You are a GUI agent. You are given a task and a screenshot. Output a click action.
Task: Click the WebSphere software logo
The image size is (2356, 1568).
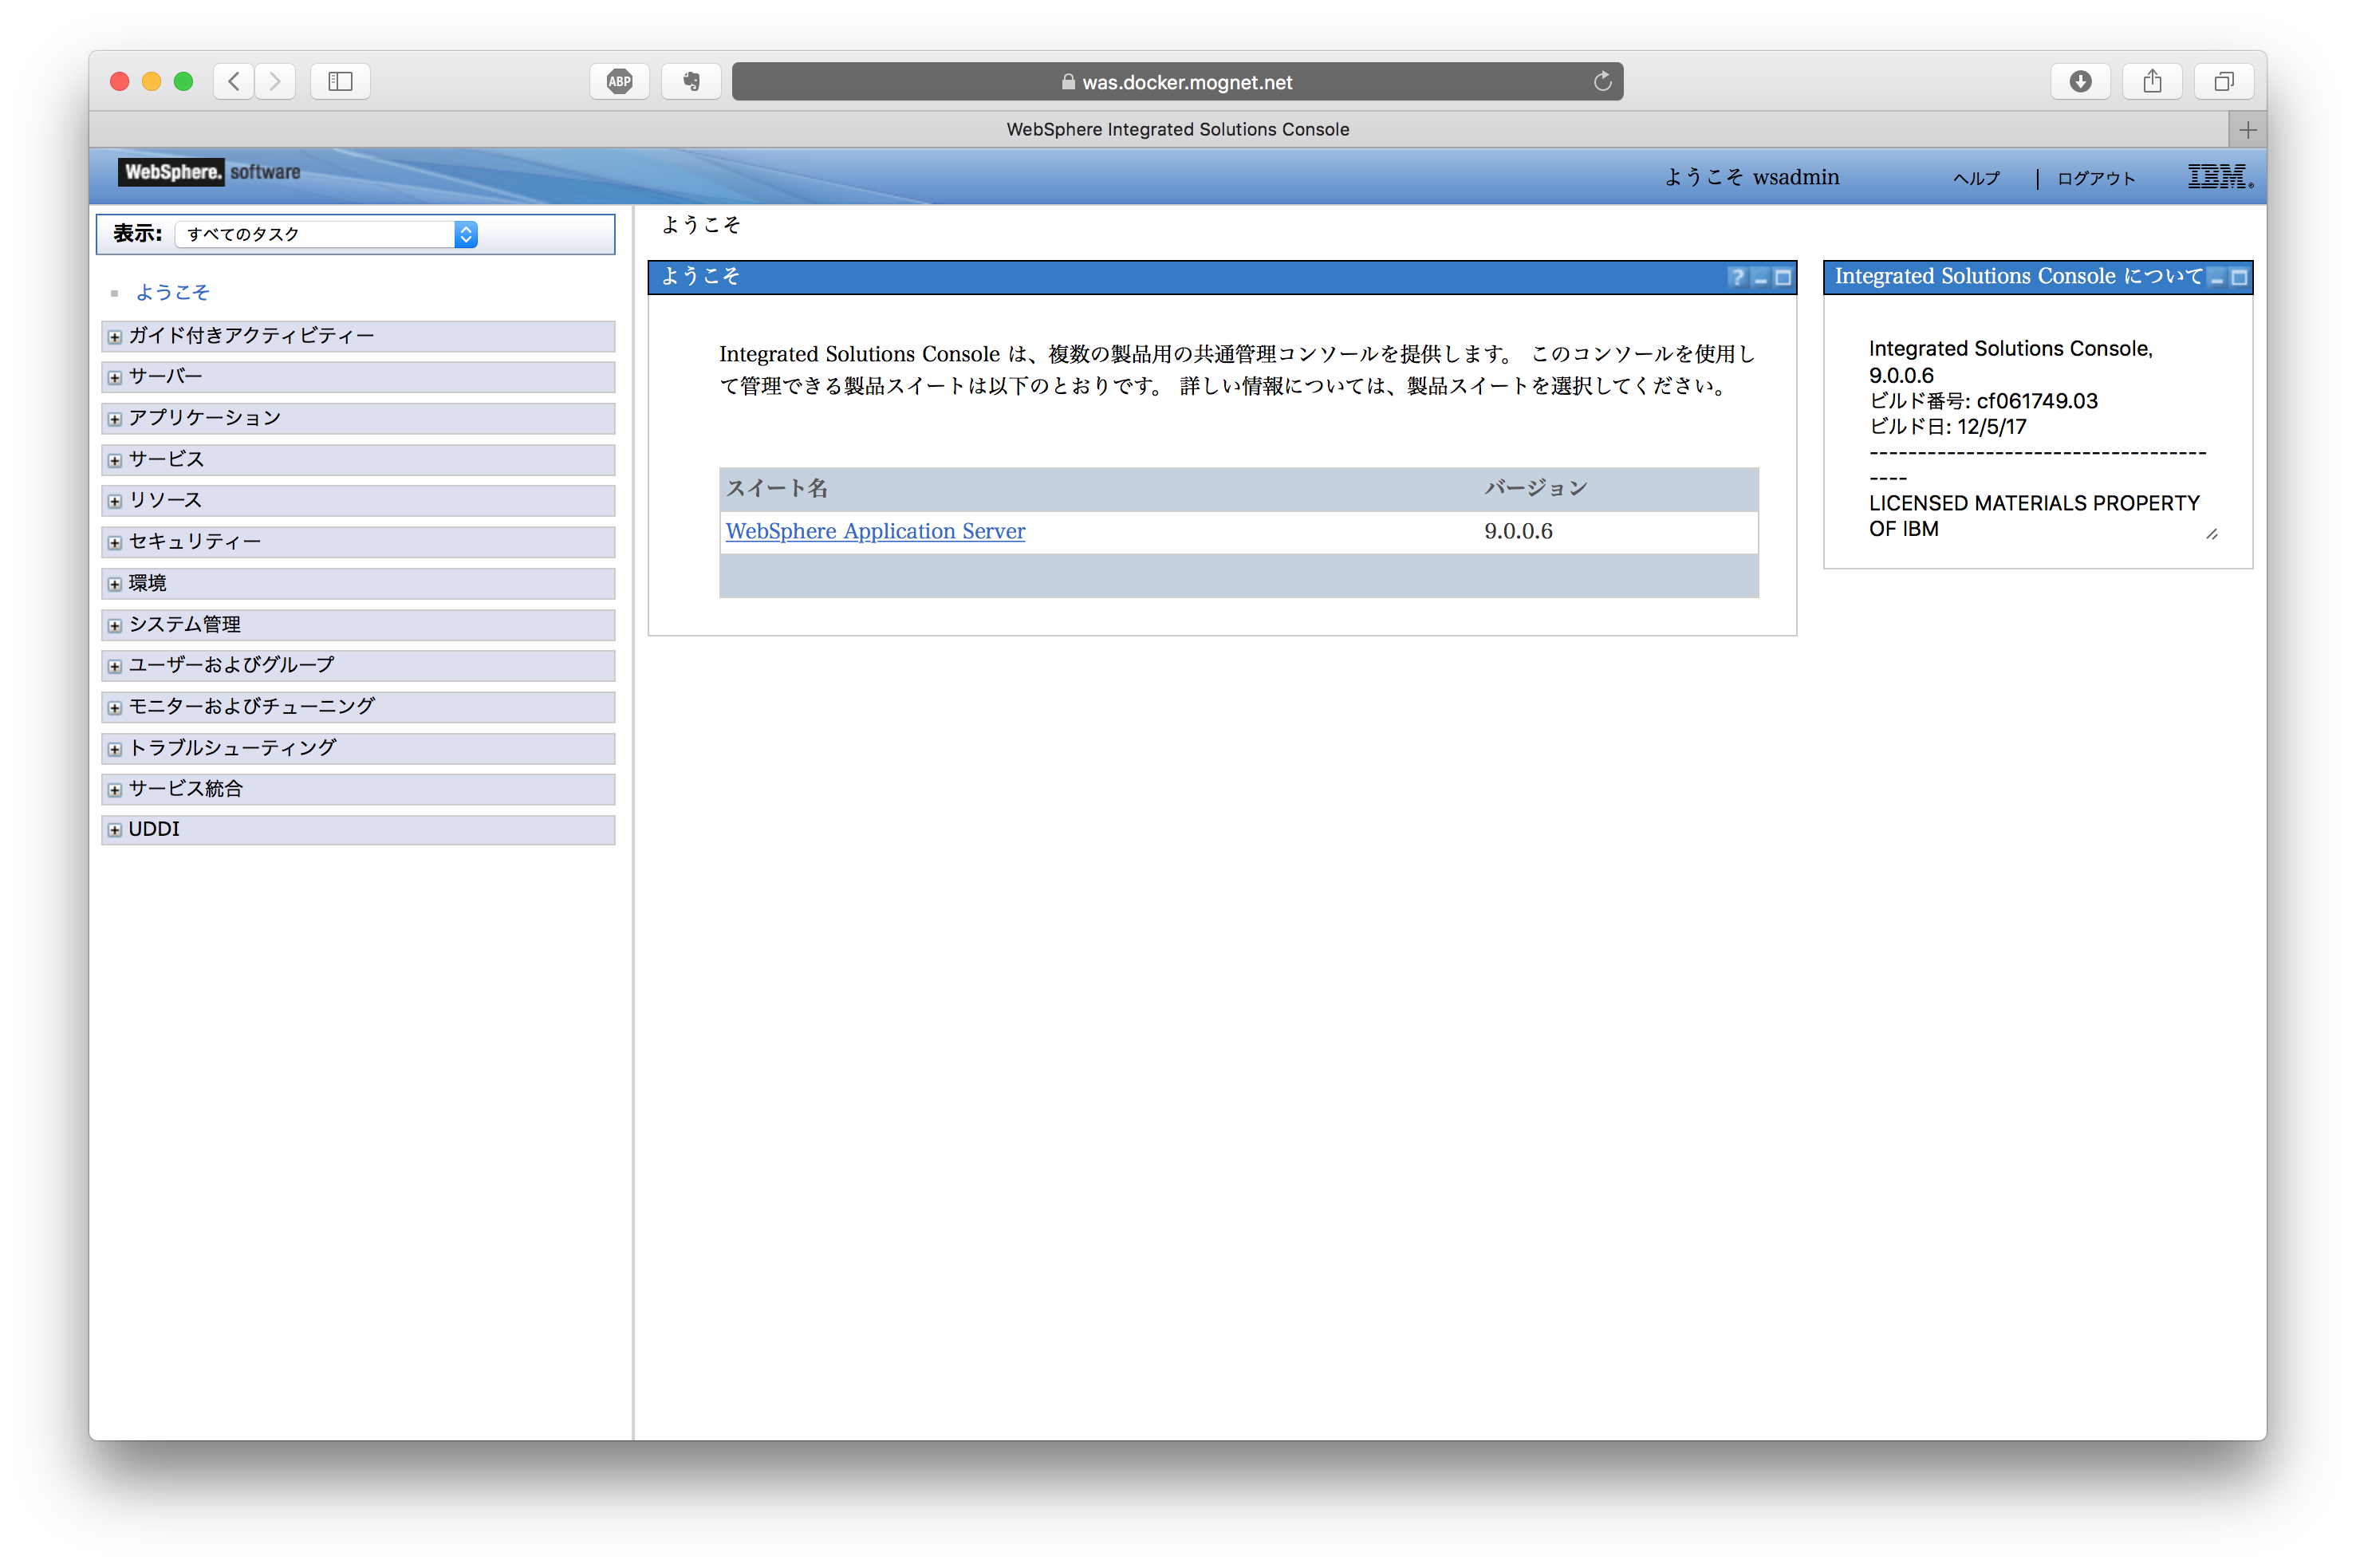pyautogui.click(x=208, y=172)
